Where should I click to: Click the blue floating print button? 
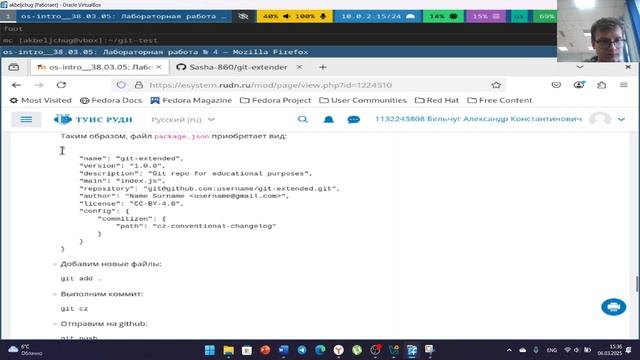[613, 307]
